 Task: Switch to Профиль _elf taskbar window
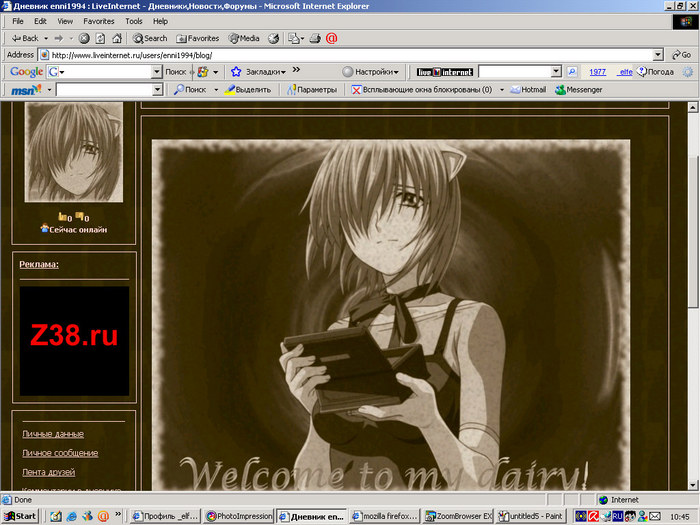(x=166, y=516)
